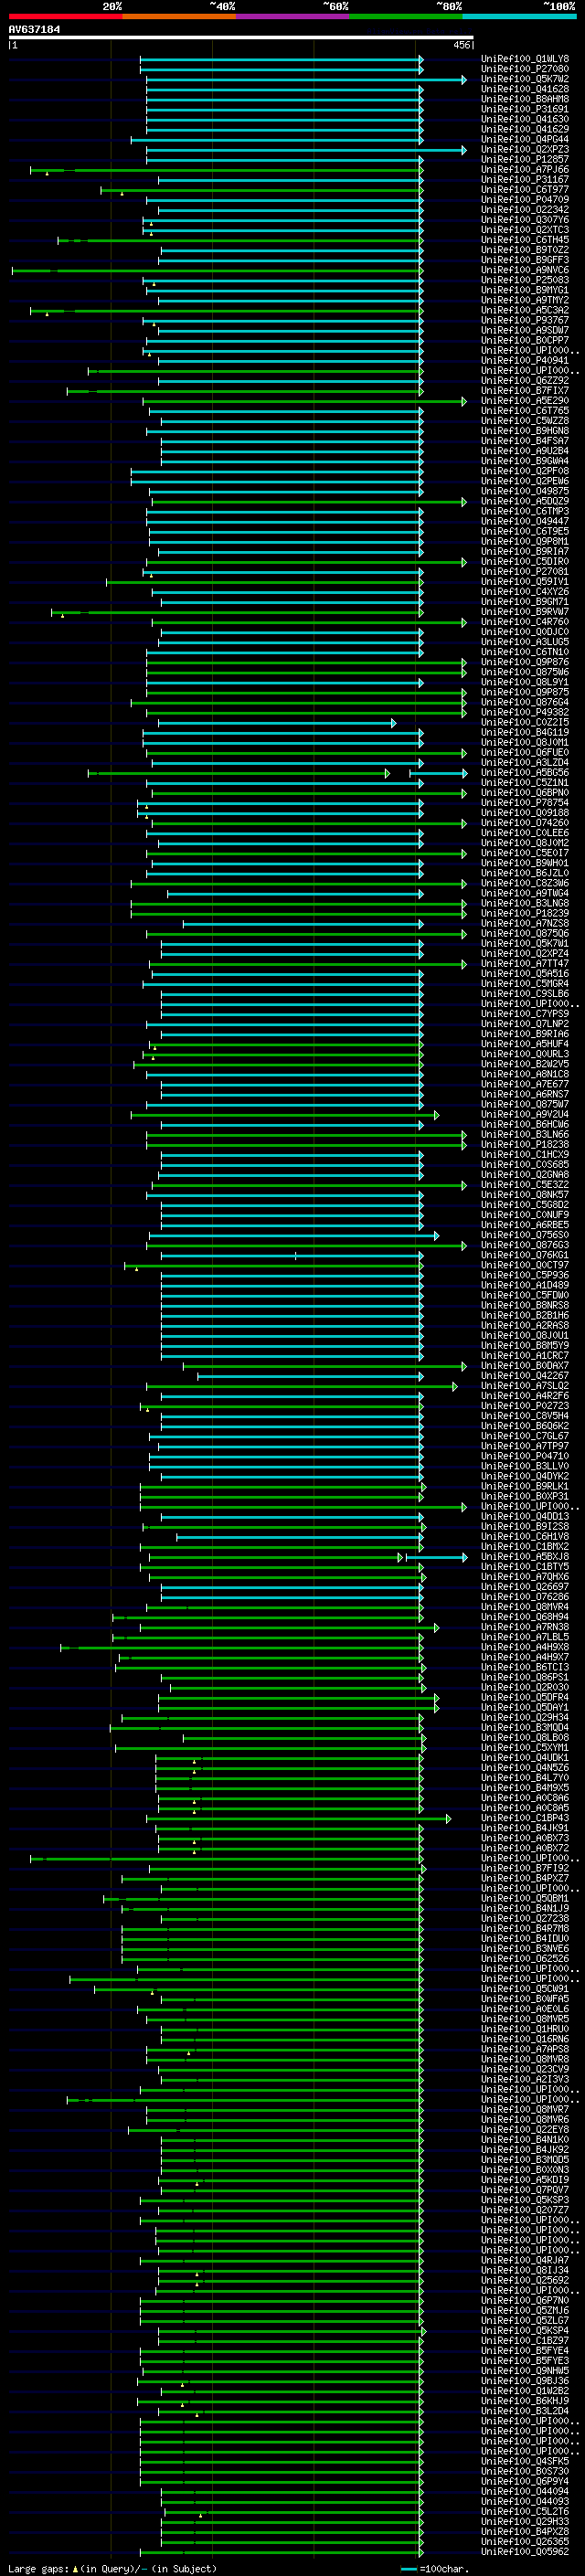585x2576 pixels.
Task: Choose hit UniRef100_Q2XPZ3
Action: point(525,150)
